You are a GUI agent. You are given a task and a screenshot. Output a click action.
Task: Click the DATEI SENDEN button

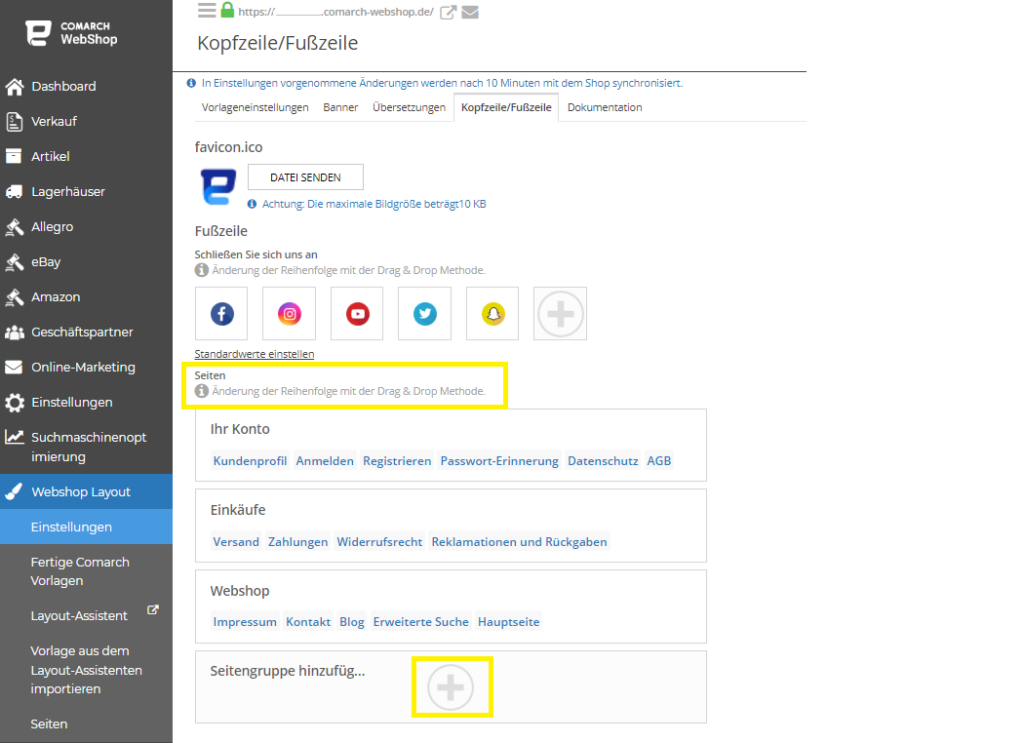[x=306, y=177]
